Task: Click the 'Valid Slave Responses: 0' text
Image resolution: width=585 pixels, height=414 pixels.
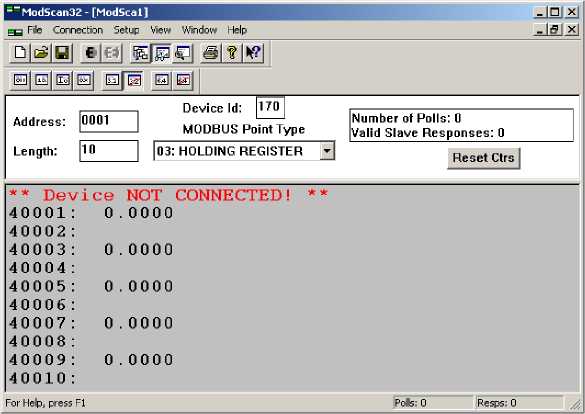Action: point(428,133)
